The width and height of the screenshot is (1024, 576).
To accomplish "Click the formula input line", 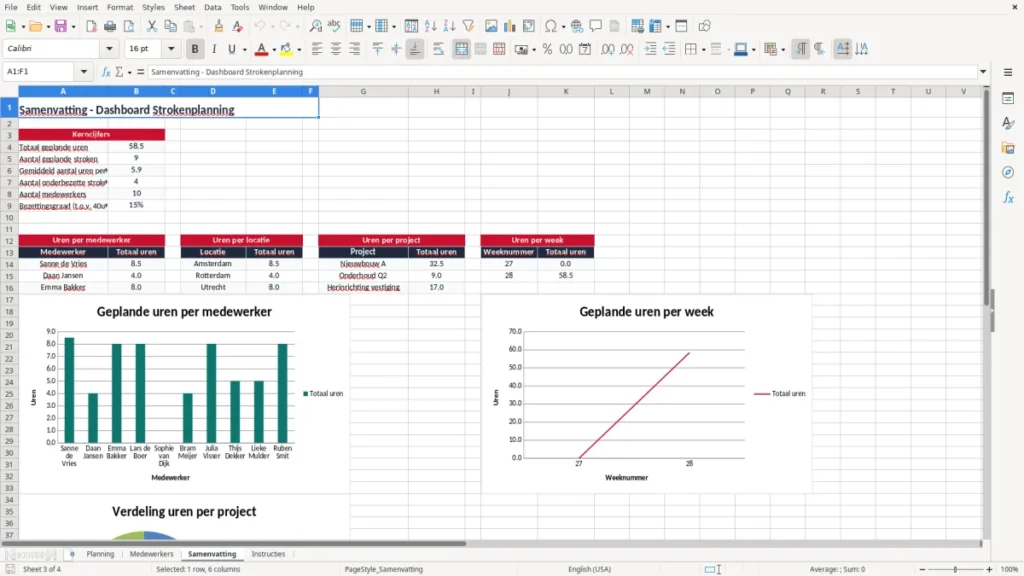I will click(562, 72).
